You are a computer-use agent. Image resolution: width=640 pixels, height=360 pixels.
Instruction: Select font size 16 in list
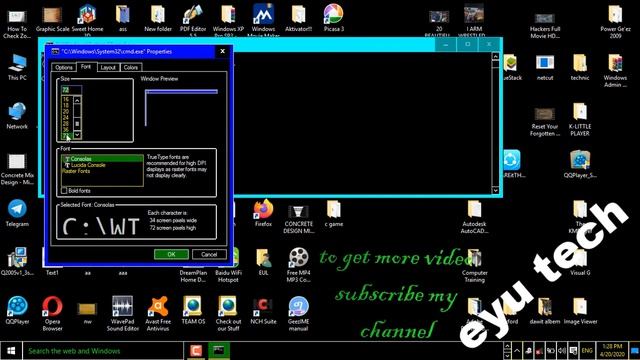[67, 99]
